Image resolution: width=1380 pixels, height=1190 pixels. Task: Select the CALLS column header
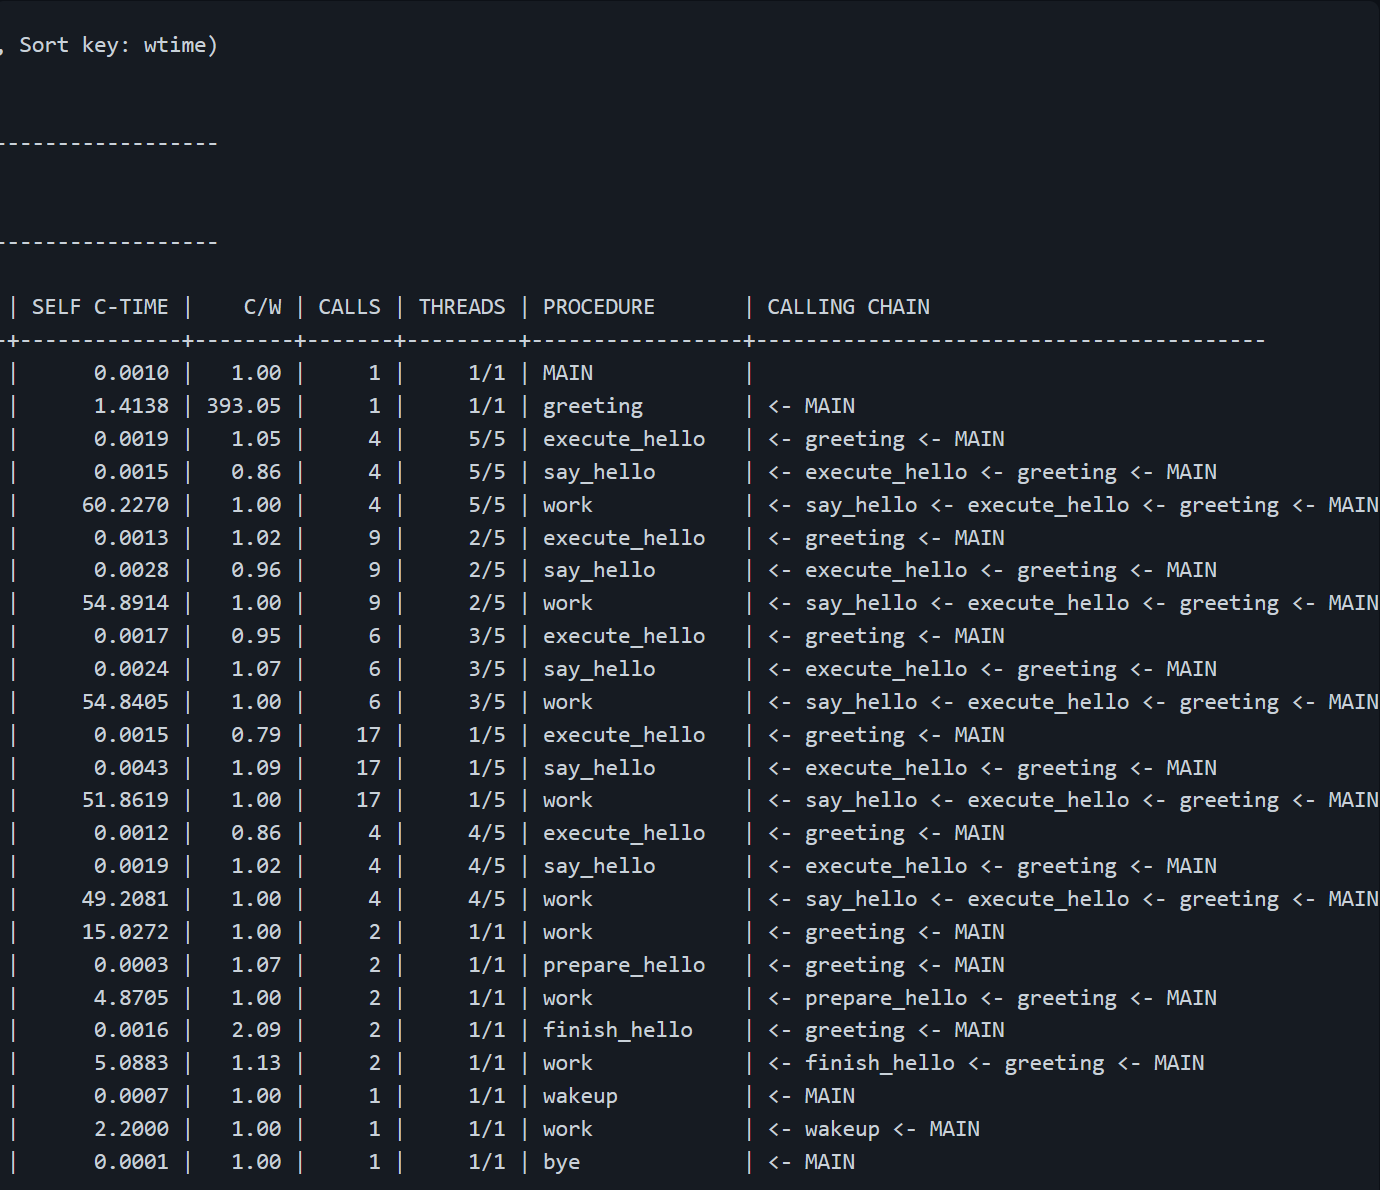point(349,307)
